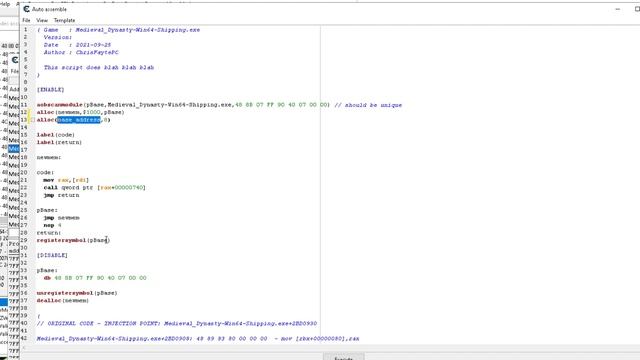Click the 'call qword ptr [rax+00000740]' instruction
The height and width of the screenshot is (360, 640).
pos(94,187)
